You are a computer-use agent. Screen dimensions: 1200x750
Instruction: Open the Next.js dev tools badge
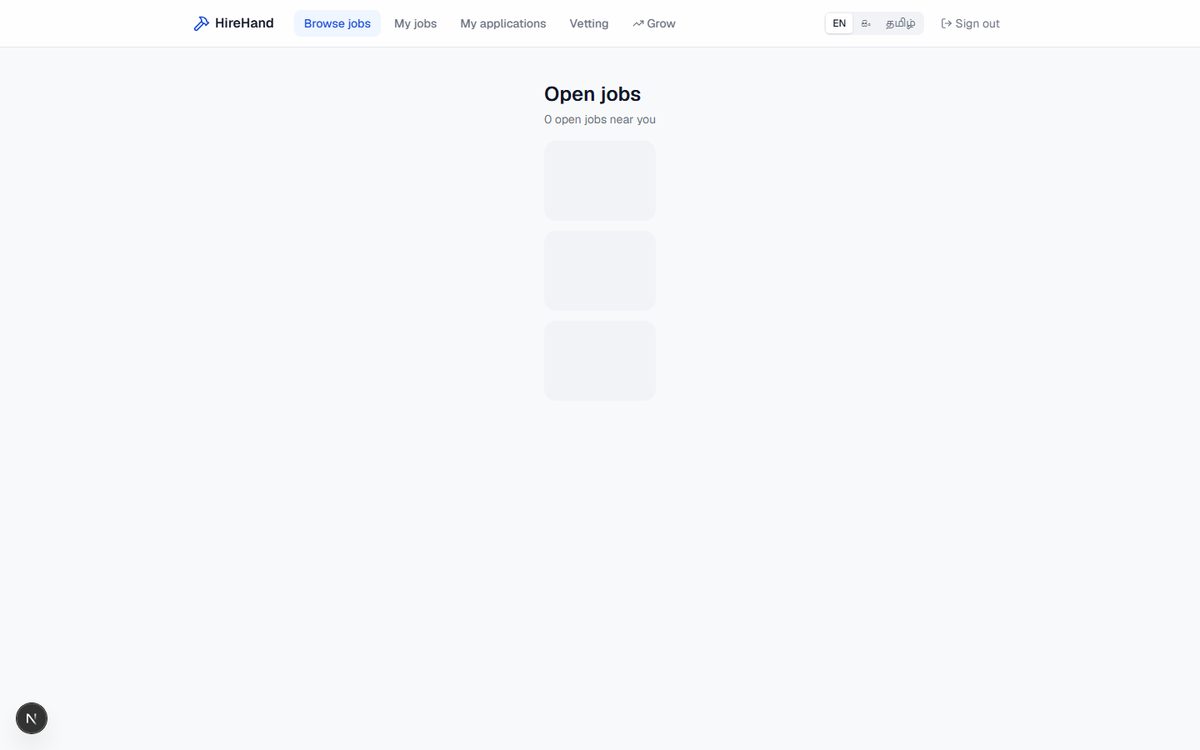pyautogui.click(x=32, y=718)
